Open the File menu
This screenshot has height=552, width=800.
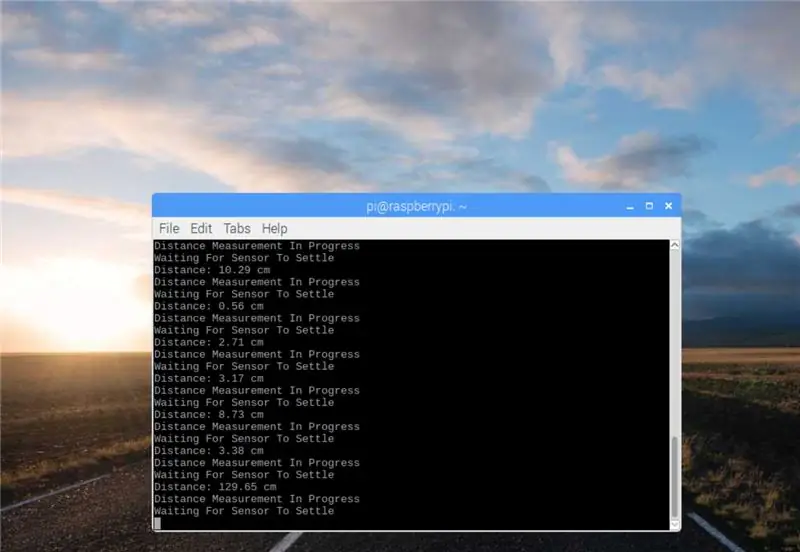[x=169, y=229]
